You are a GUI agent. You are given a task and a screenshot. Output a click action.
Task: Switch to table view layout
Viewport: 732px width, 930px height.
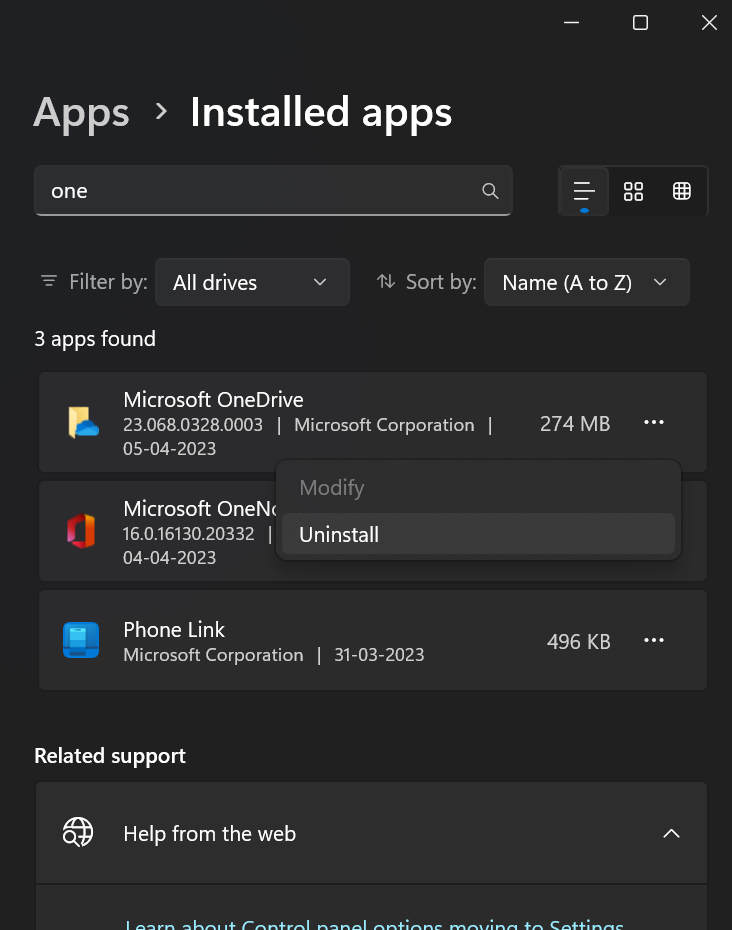682,191
